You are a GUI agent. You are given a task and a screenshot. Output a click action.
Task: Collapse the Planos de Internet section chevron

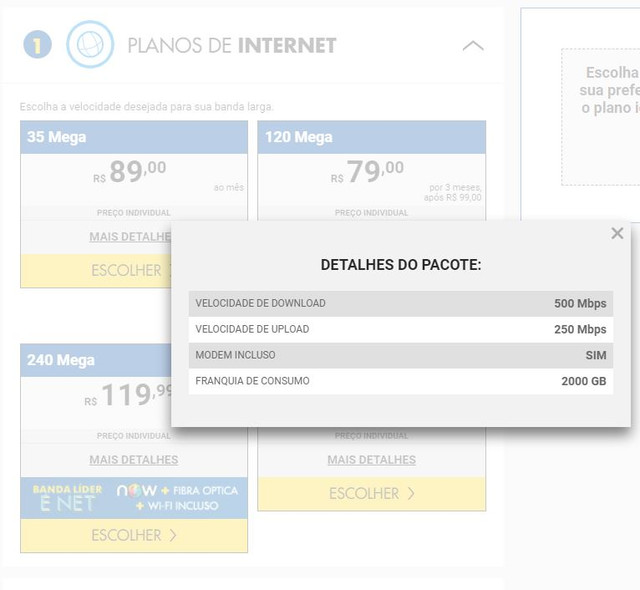pyautogui.click(x=473, y=46)
